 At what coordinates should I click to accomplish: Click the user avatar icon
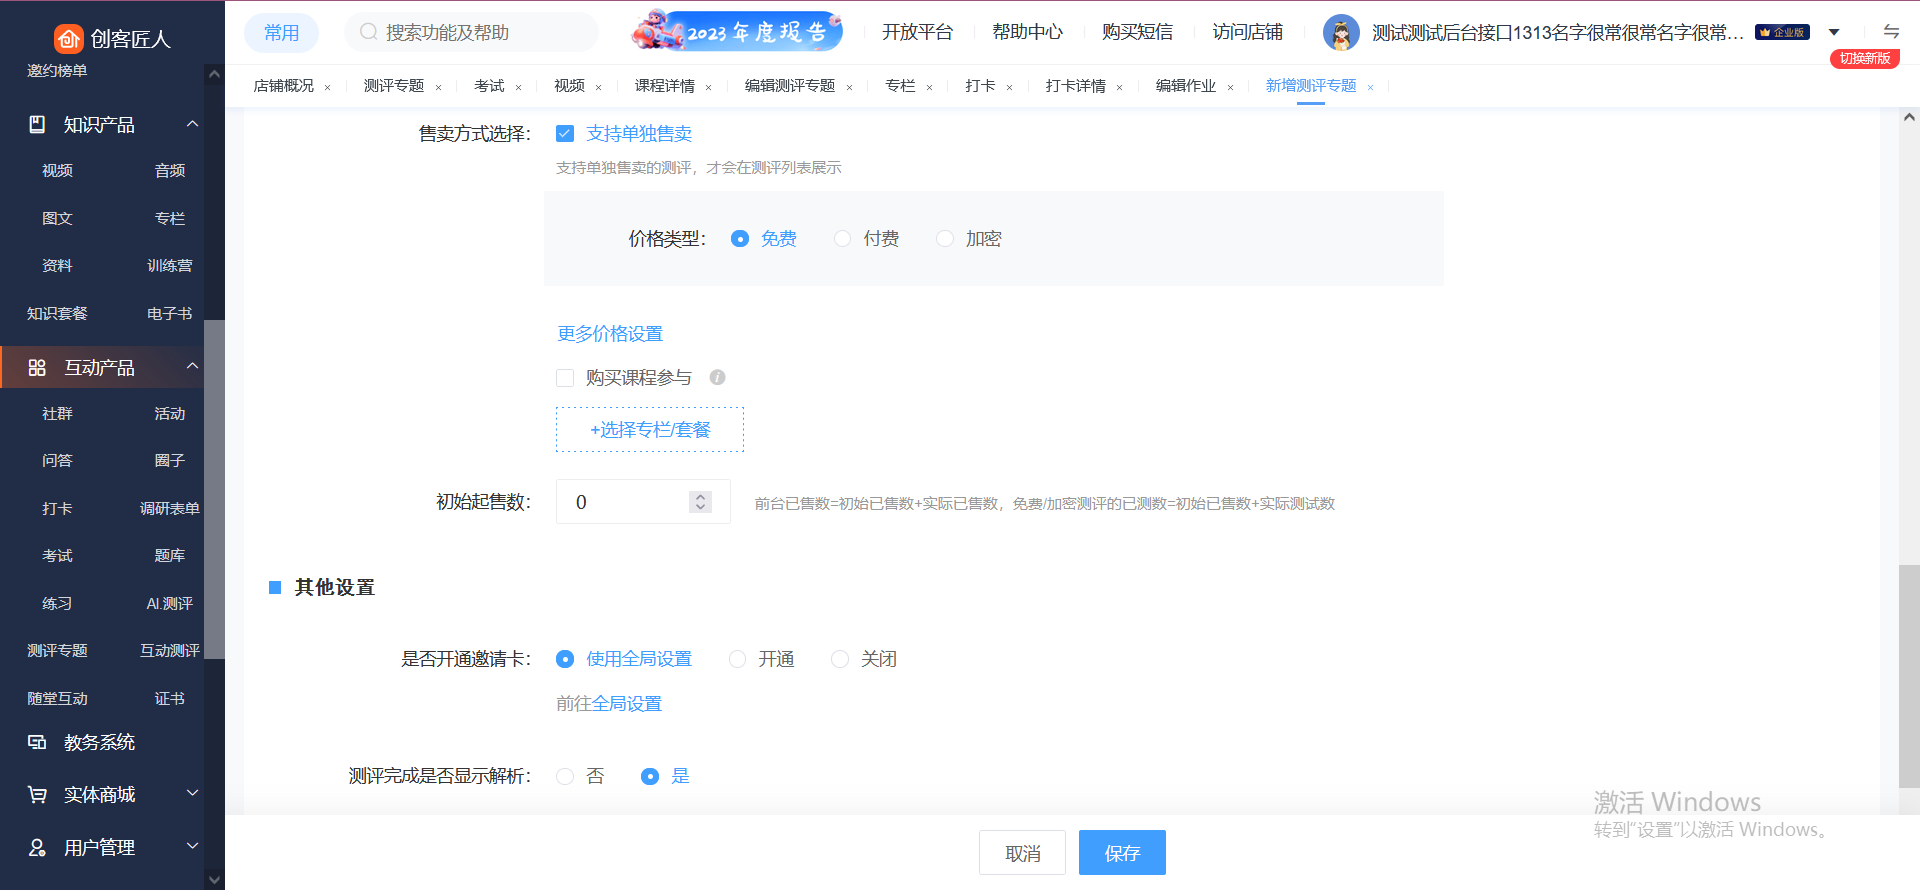[x=1340, y=33]
